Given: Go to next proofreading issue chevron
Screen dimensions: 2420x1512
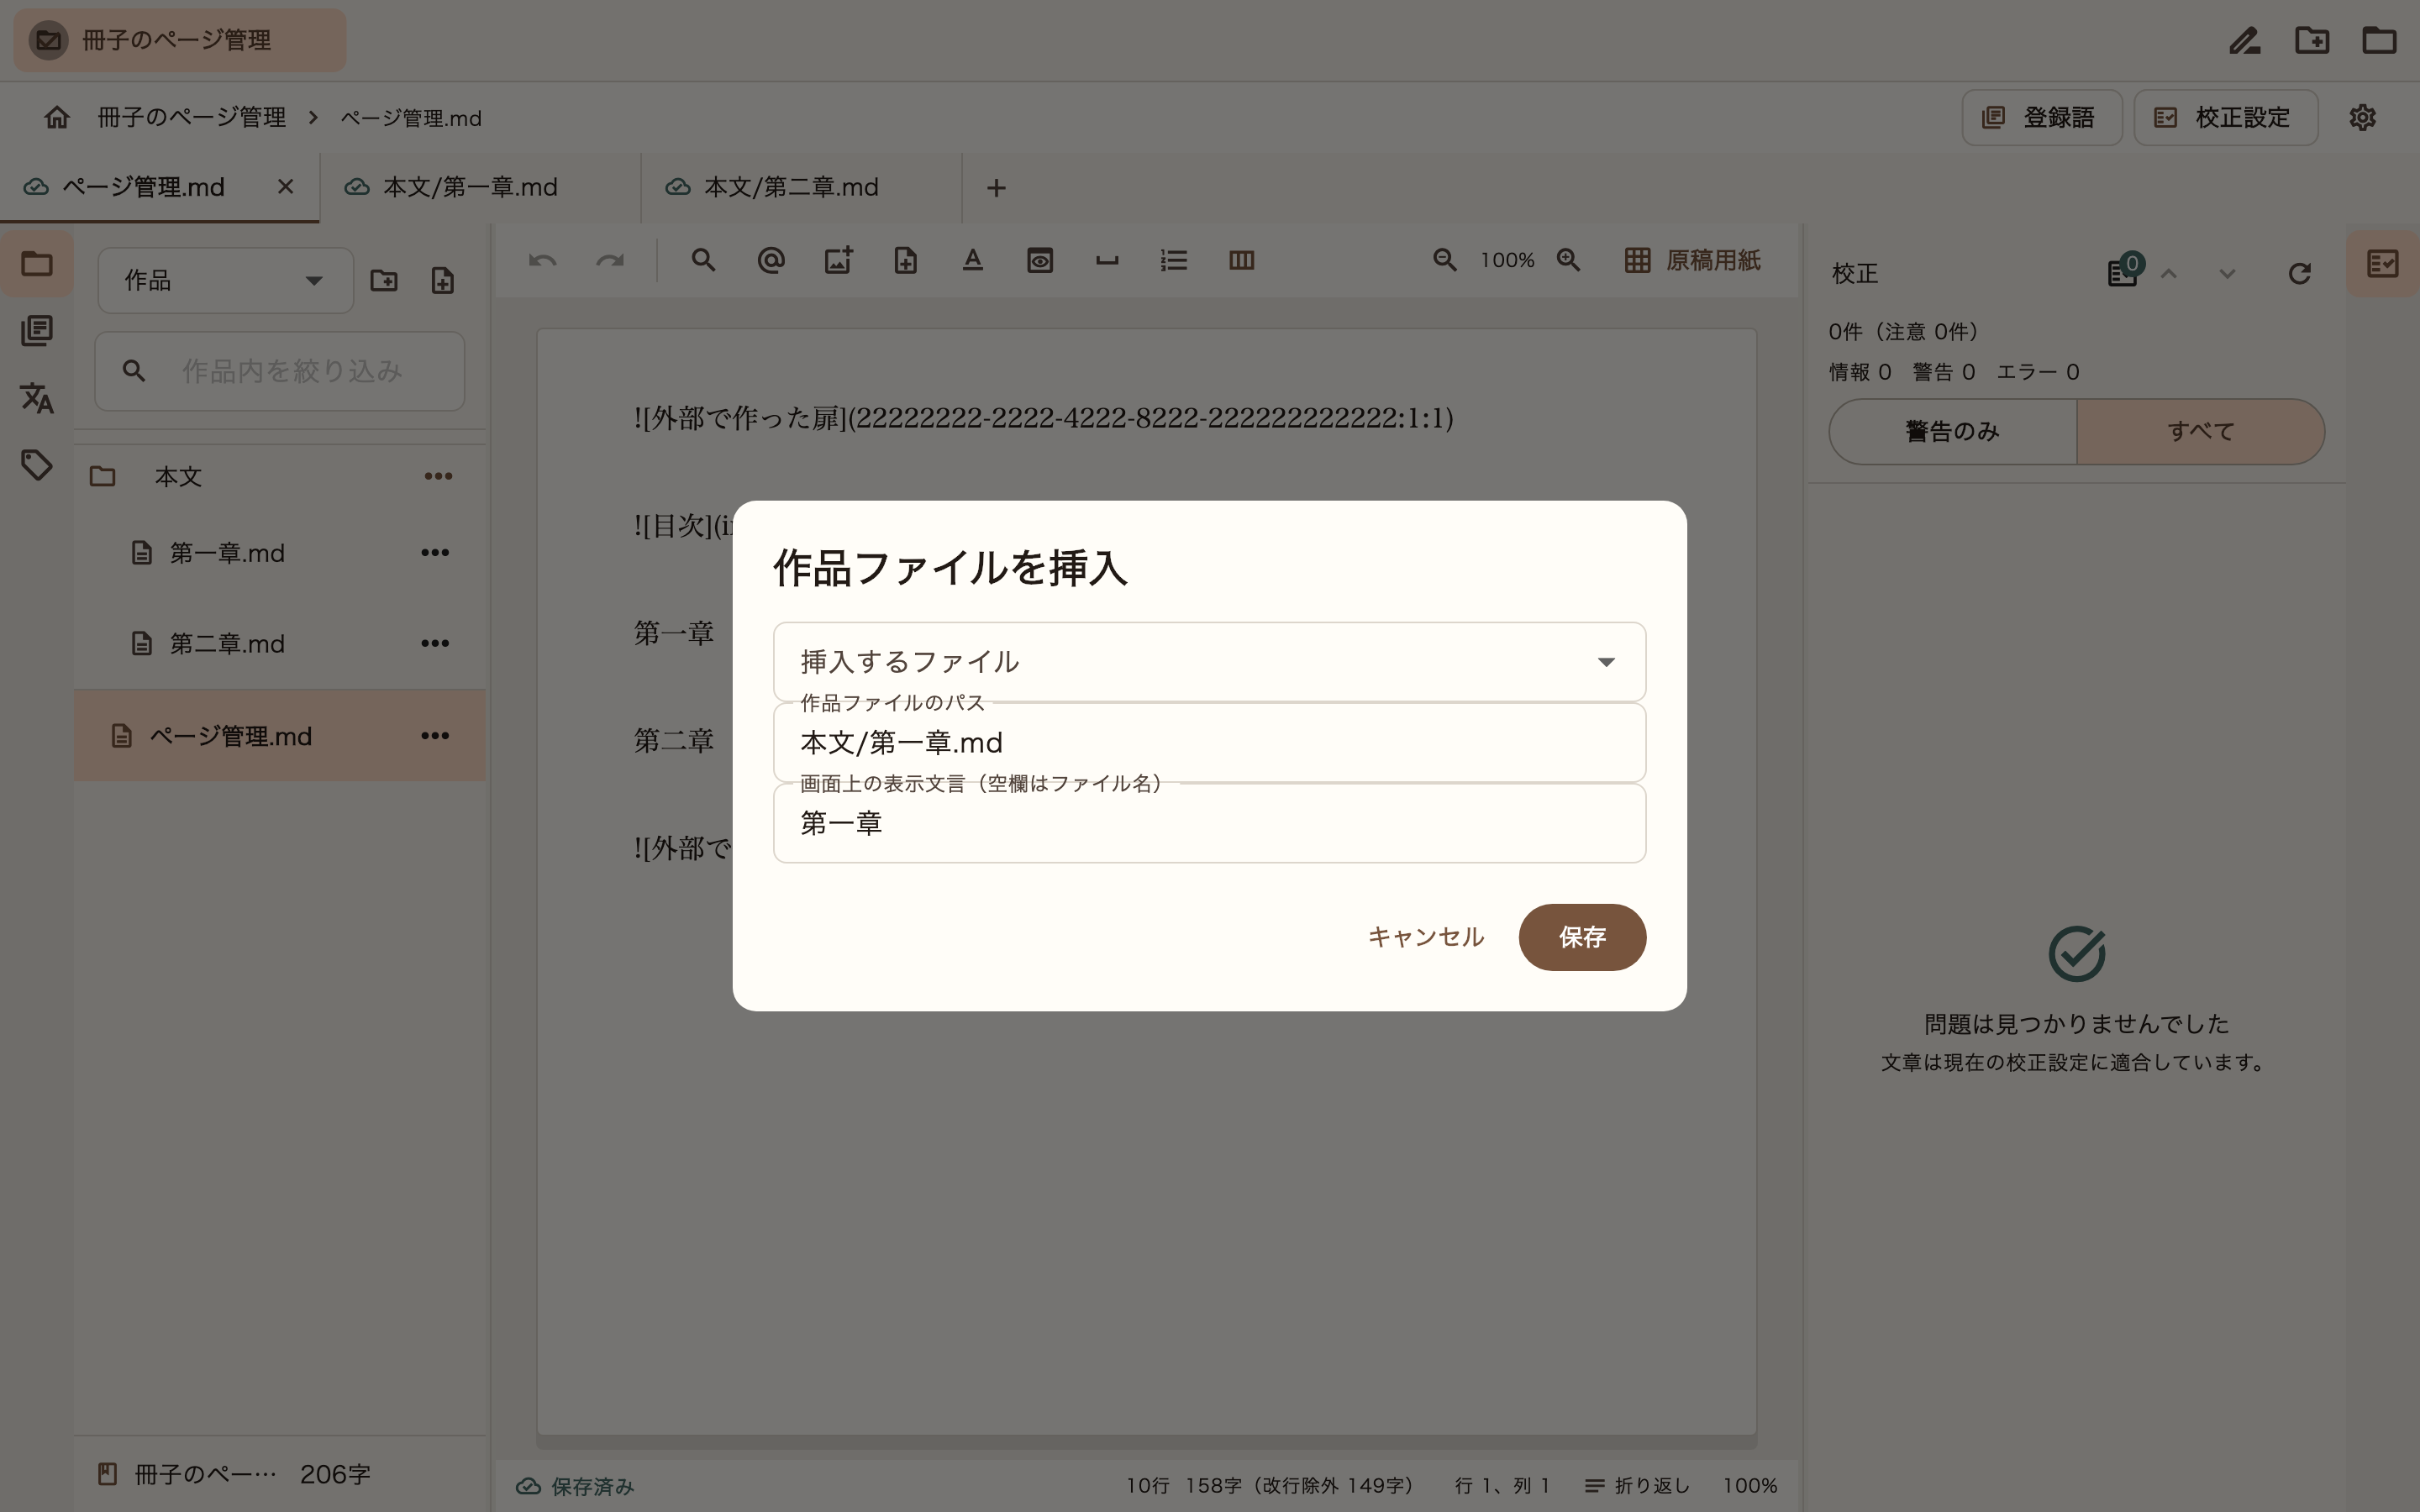Looking at the screenshot, I should pos(2227,274).
